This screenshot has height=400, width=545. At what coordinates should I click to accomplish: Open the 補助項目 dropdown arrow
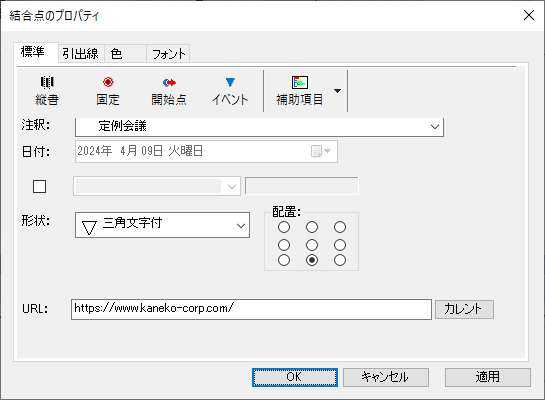tap(337, 91)
